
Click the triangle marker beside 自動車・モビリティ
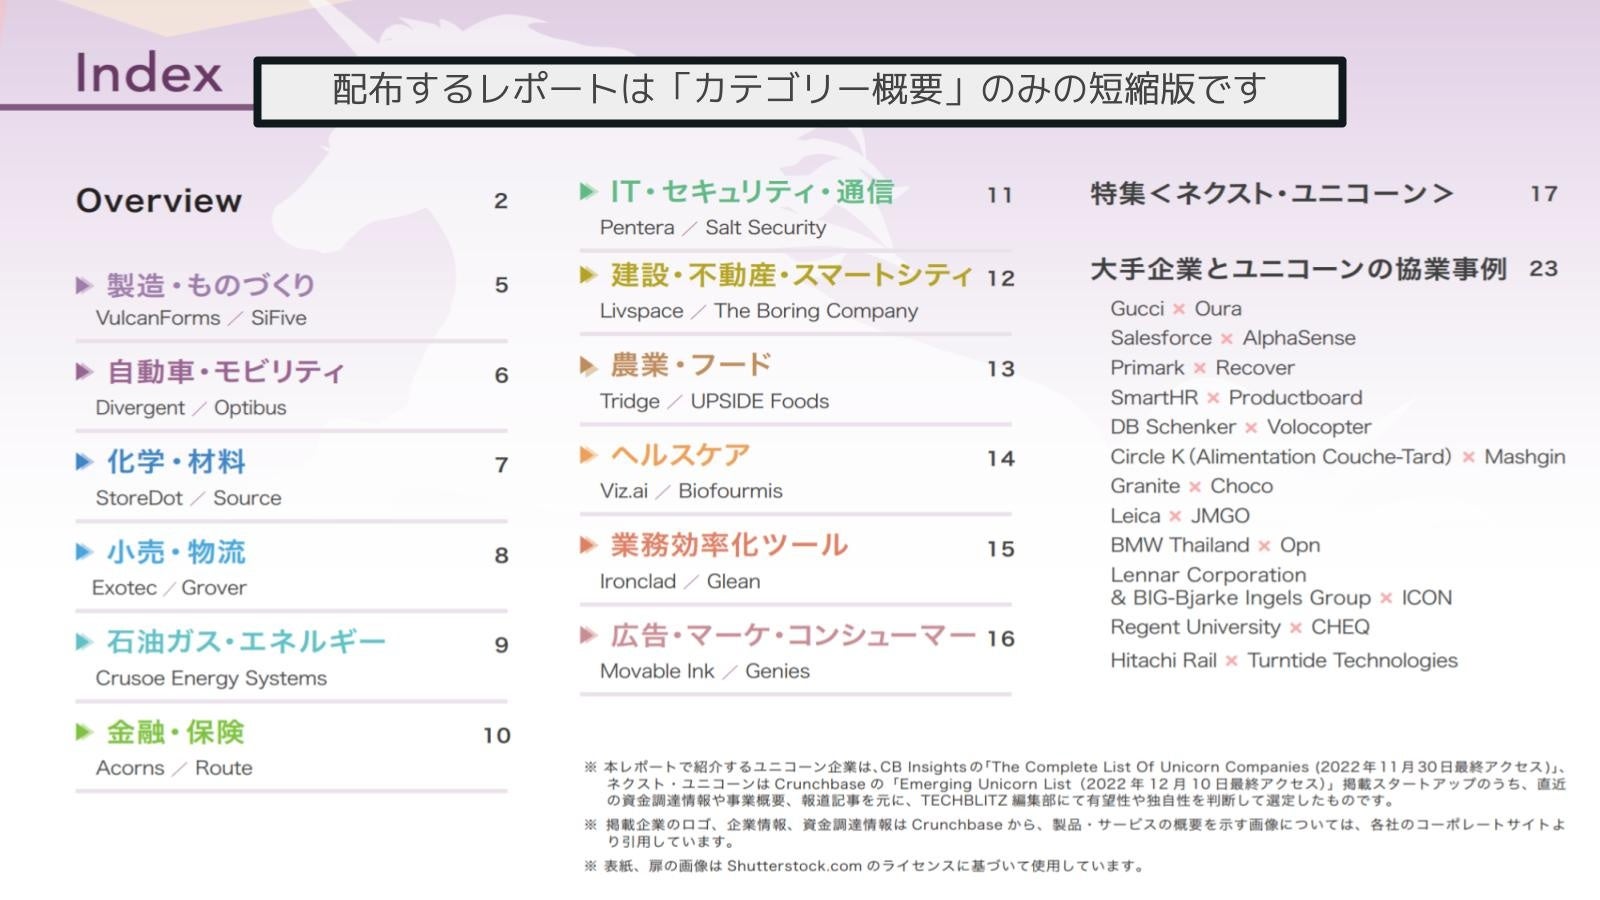click(x=85, y=373)
